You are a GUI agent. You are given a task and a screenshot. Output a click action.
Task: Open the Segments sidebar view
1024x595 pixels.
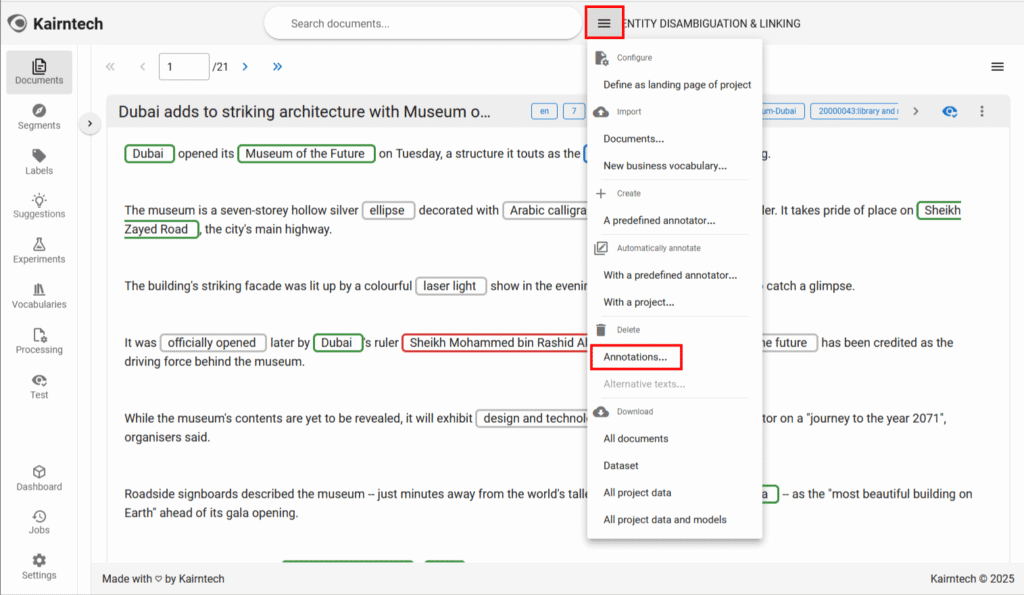coord(39,117)
